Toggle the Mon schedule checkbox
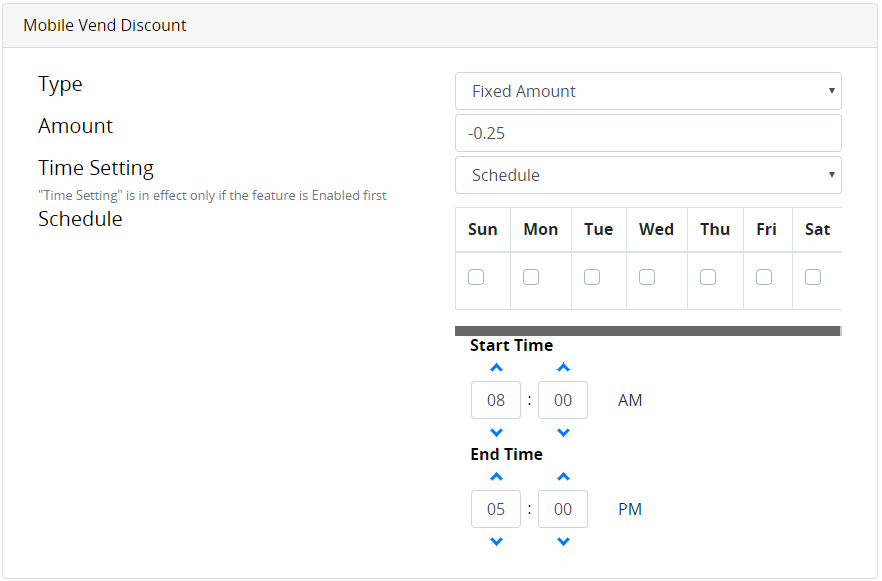The width and height of the screenshot is (882, 581). pyautogui.click(x=531, y=277)
